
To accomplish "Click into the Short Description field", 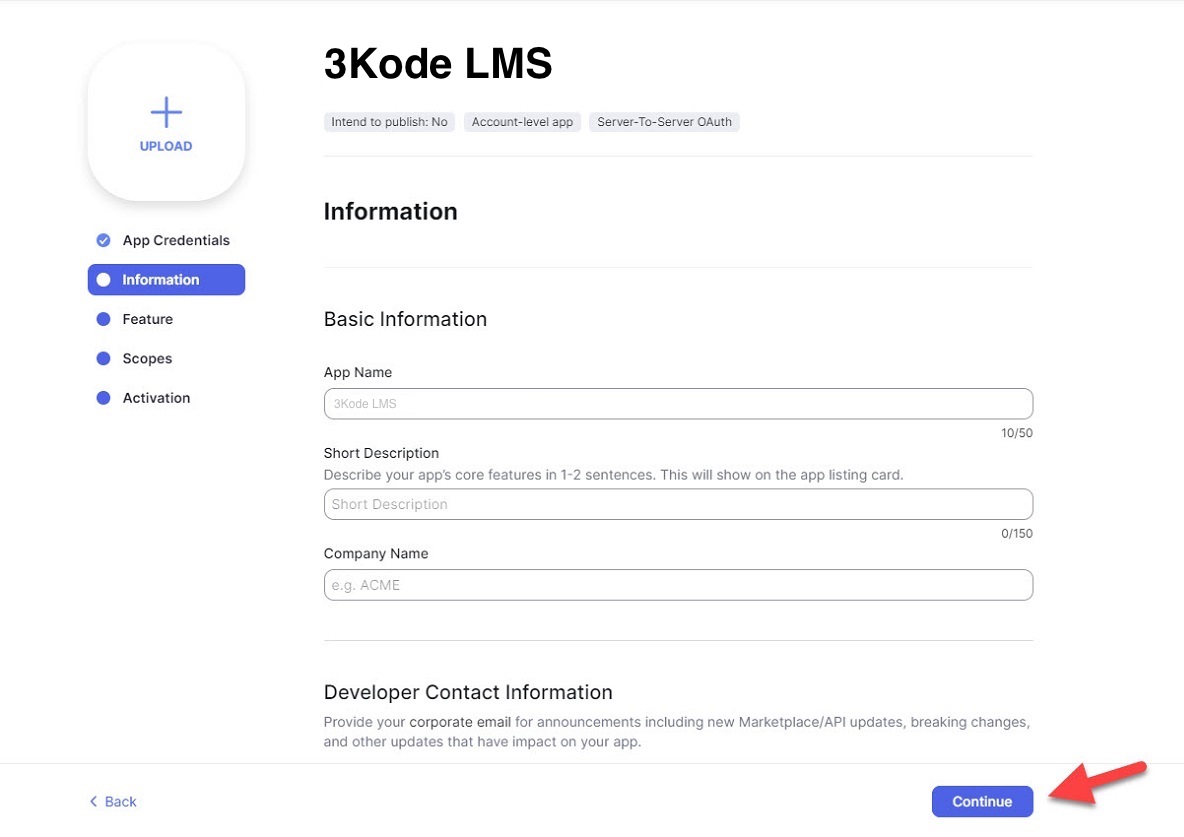I will 678,504.
